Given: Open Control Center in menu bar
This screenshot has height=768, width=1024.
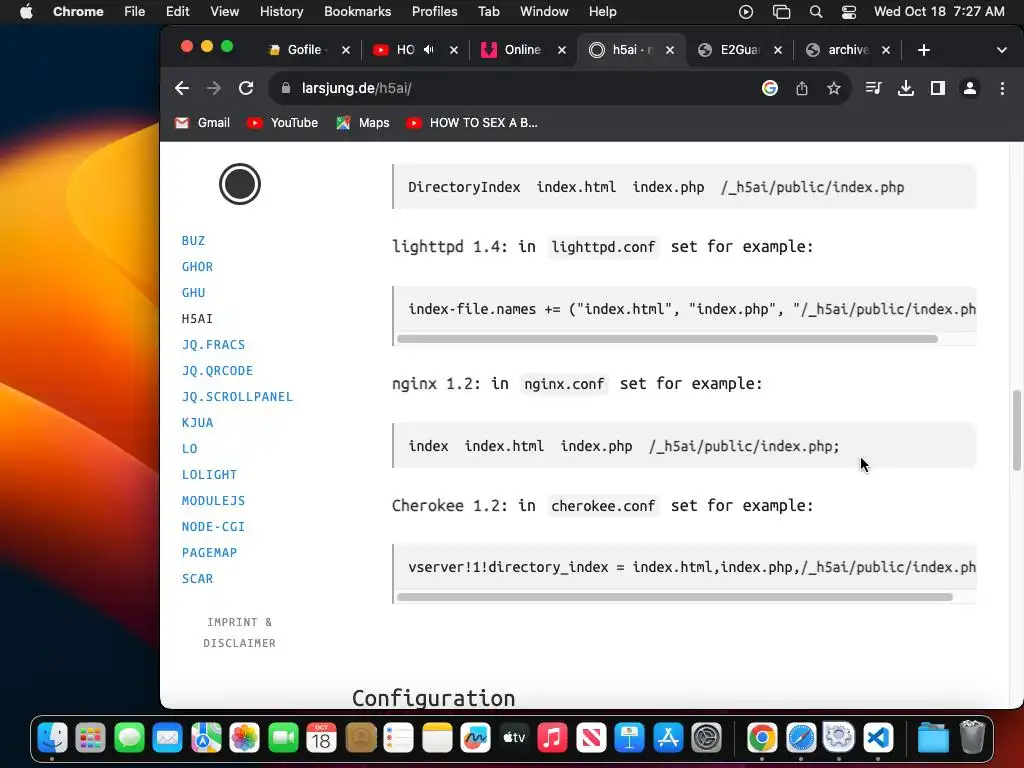Looking at the screenshot, I should pyautogui.click(x=848, y=12).
